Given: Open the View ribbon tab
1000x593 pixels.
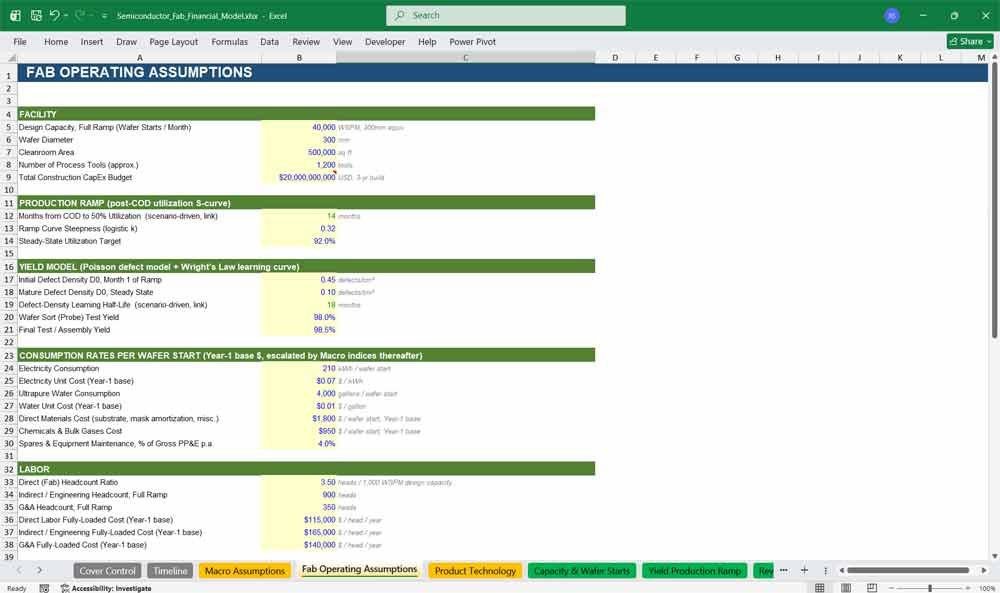Looking at the screenshot, I should pyautogui.click(x=342, y=41).
